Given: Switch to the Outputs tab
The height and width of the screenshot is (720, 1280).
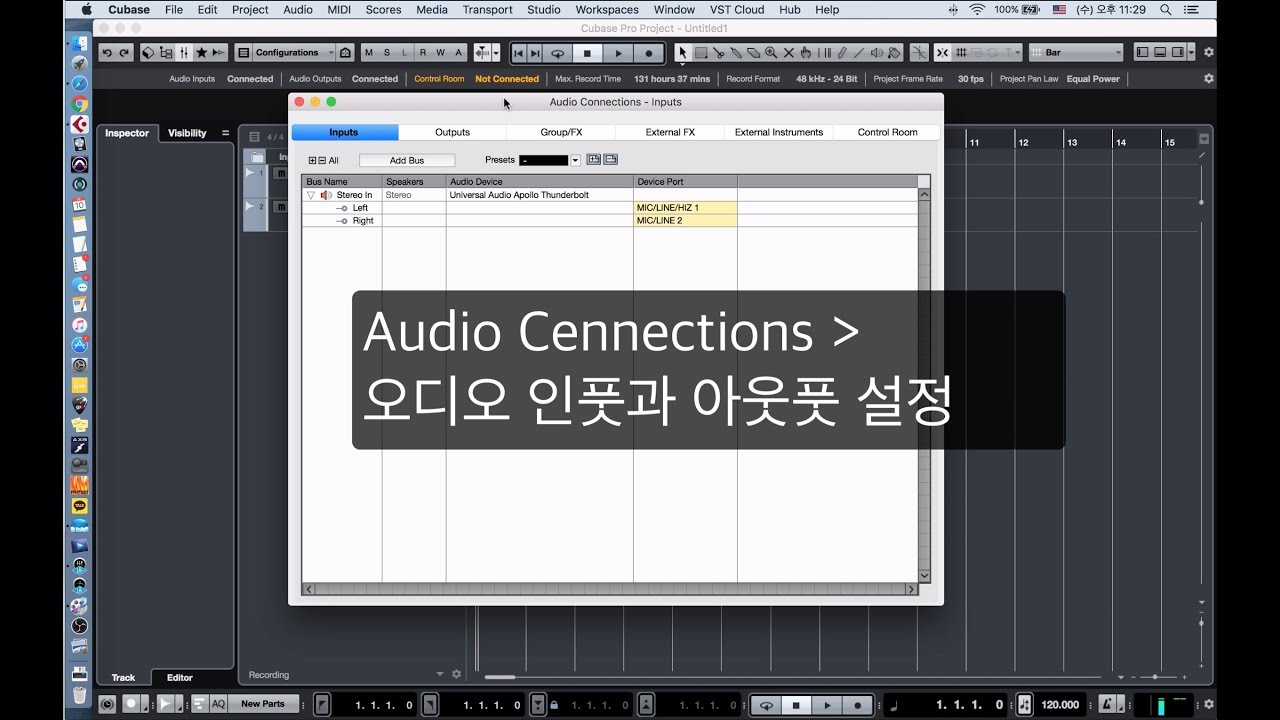Looking at the screenshot, I should (452, 132).
